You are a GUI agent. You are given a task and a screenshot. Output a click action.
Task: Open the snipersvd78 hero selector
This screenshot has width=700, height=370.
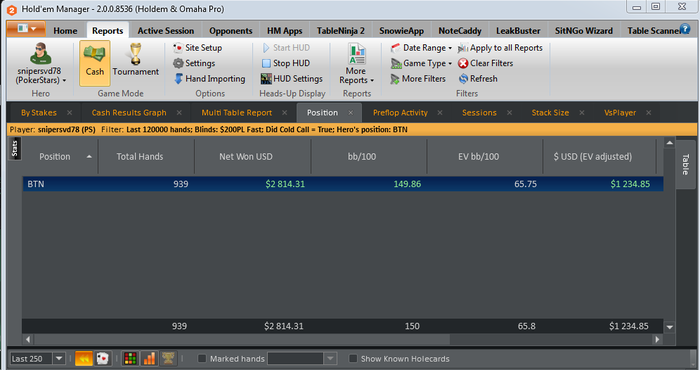(x=41, y=64)
